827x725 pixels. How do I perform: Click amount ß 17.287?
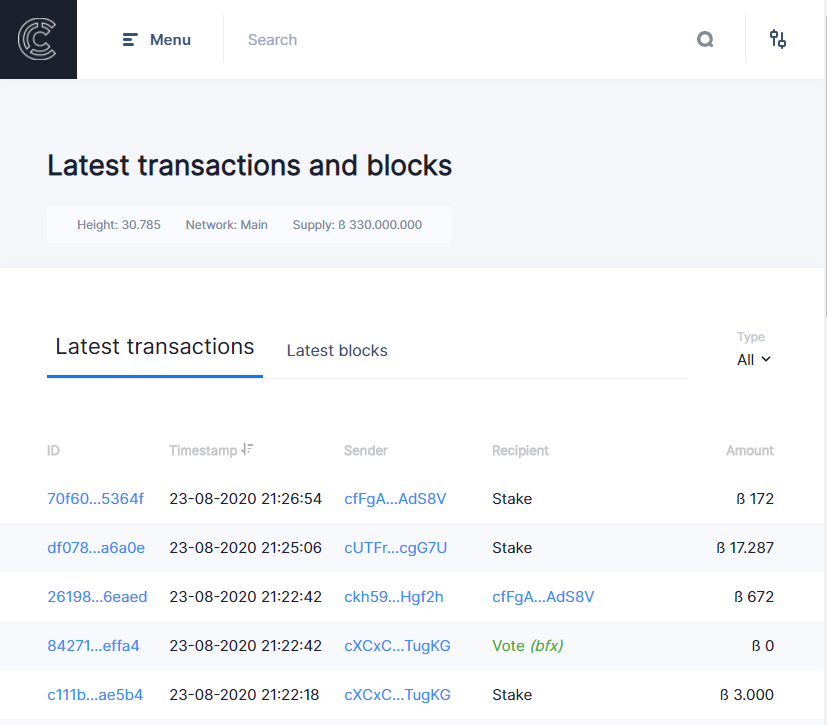[745, 548]
